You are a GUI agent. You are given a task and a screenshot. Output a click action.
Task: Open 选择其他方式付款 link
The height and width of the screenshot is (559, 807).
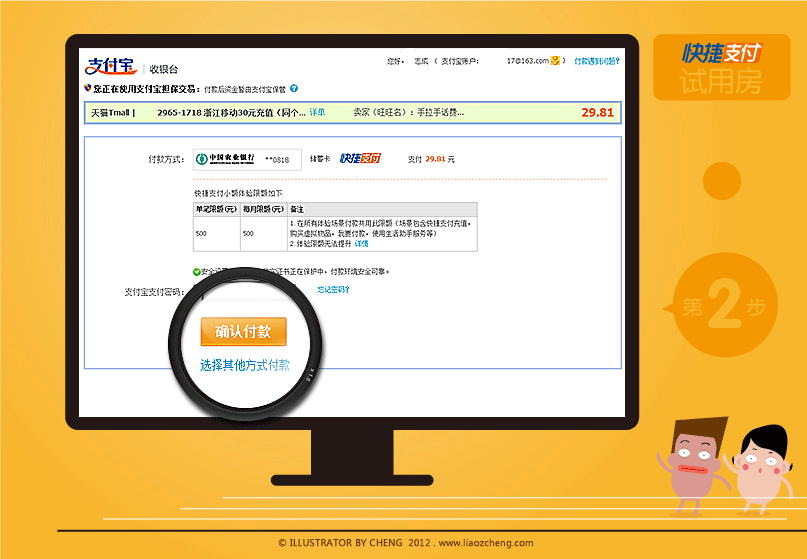tap(245, 365)
